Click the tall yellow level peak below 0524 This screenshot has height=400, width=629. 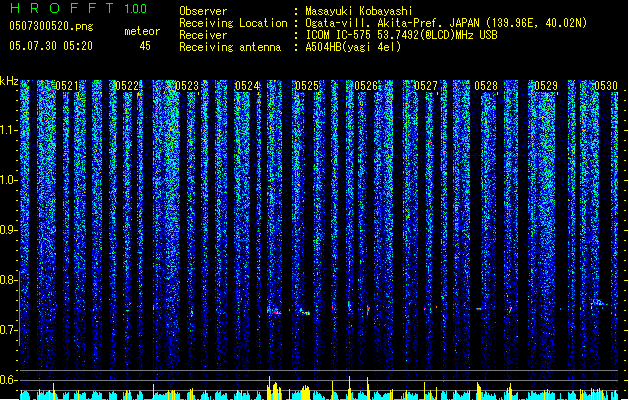(269, 387)
